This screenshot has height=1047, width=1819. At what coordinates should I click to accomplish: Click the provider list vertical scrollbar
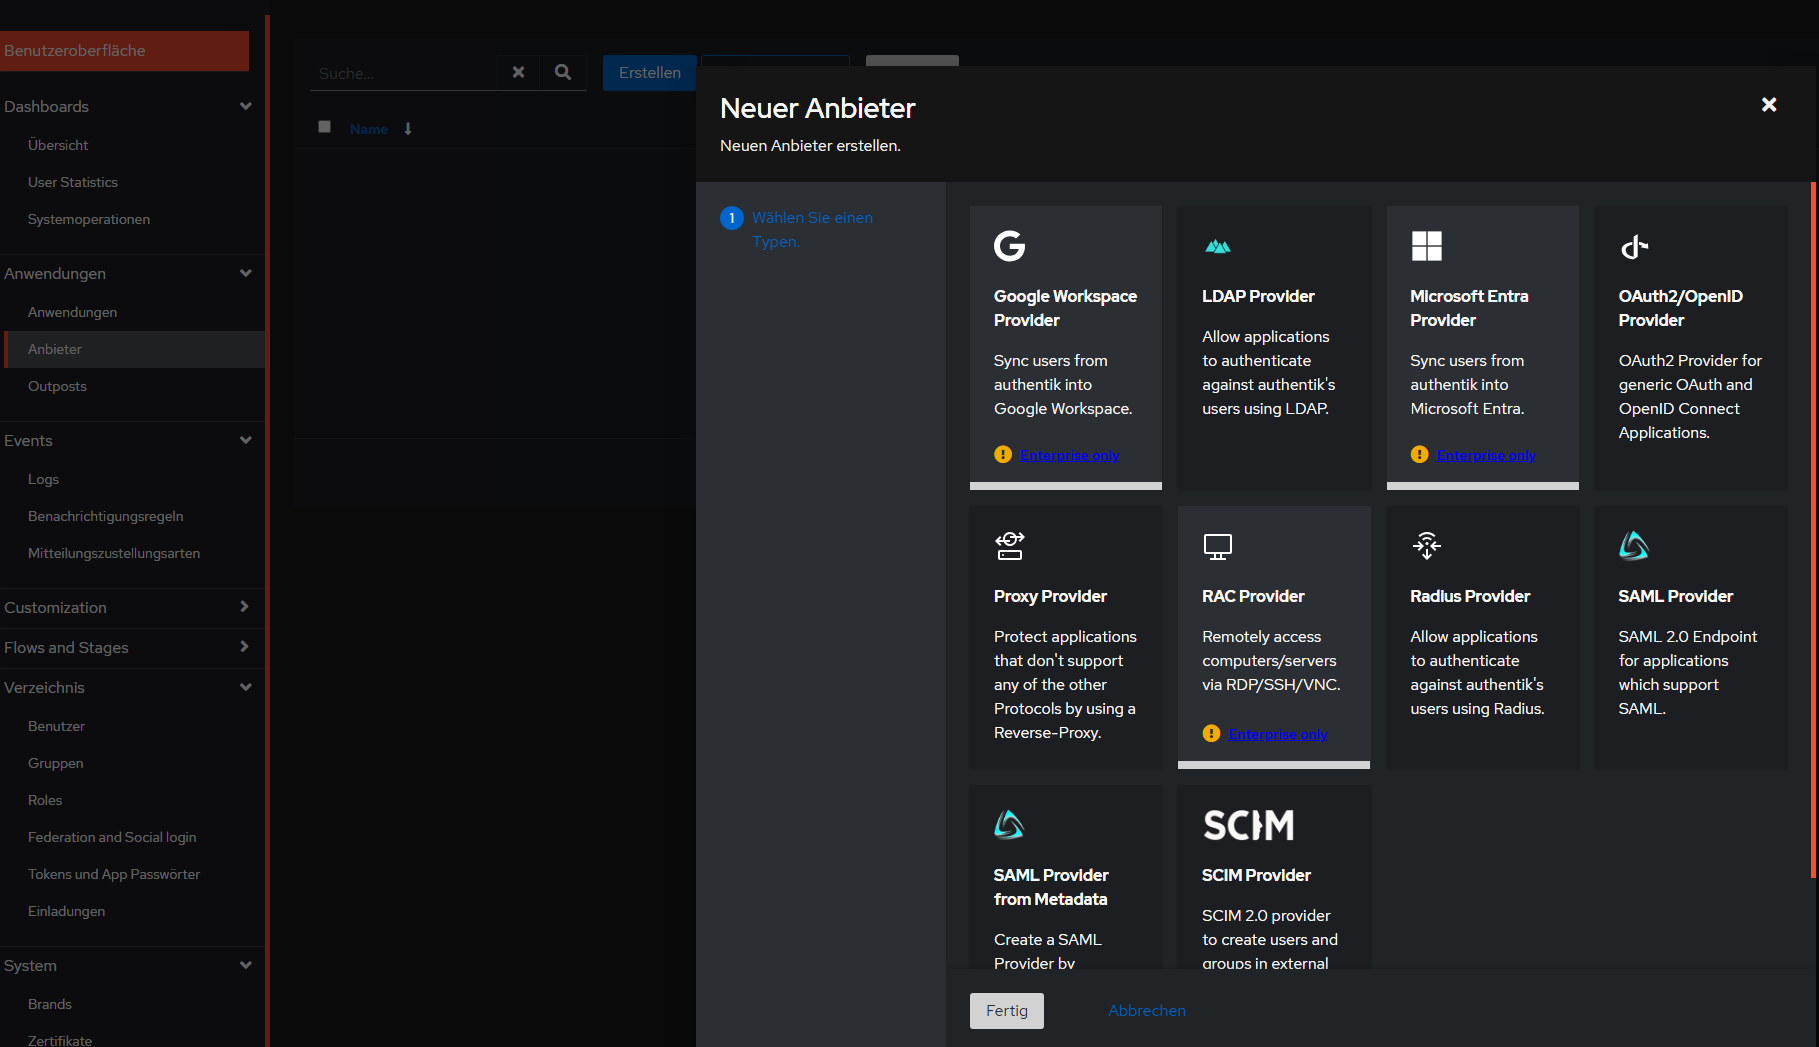(1813, 530)
